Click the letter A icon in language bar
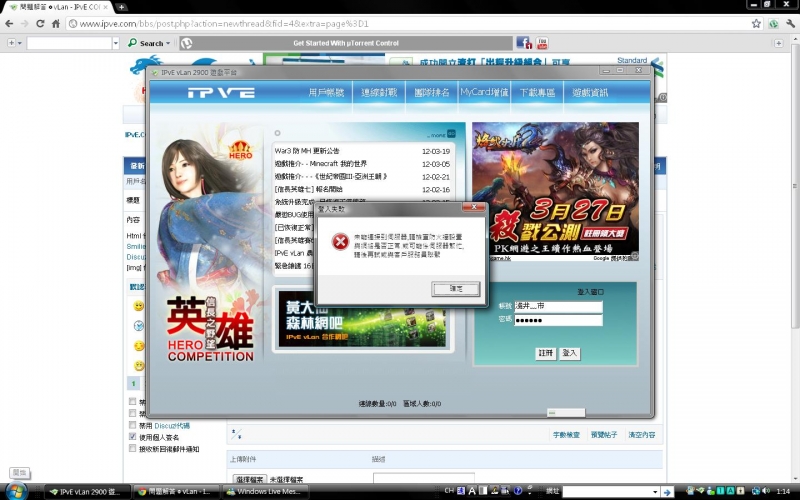The height and width of the screenshot is (500, 800). 472,491
